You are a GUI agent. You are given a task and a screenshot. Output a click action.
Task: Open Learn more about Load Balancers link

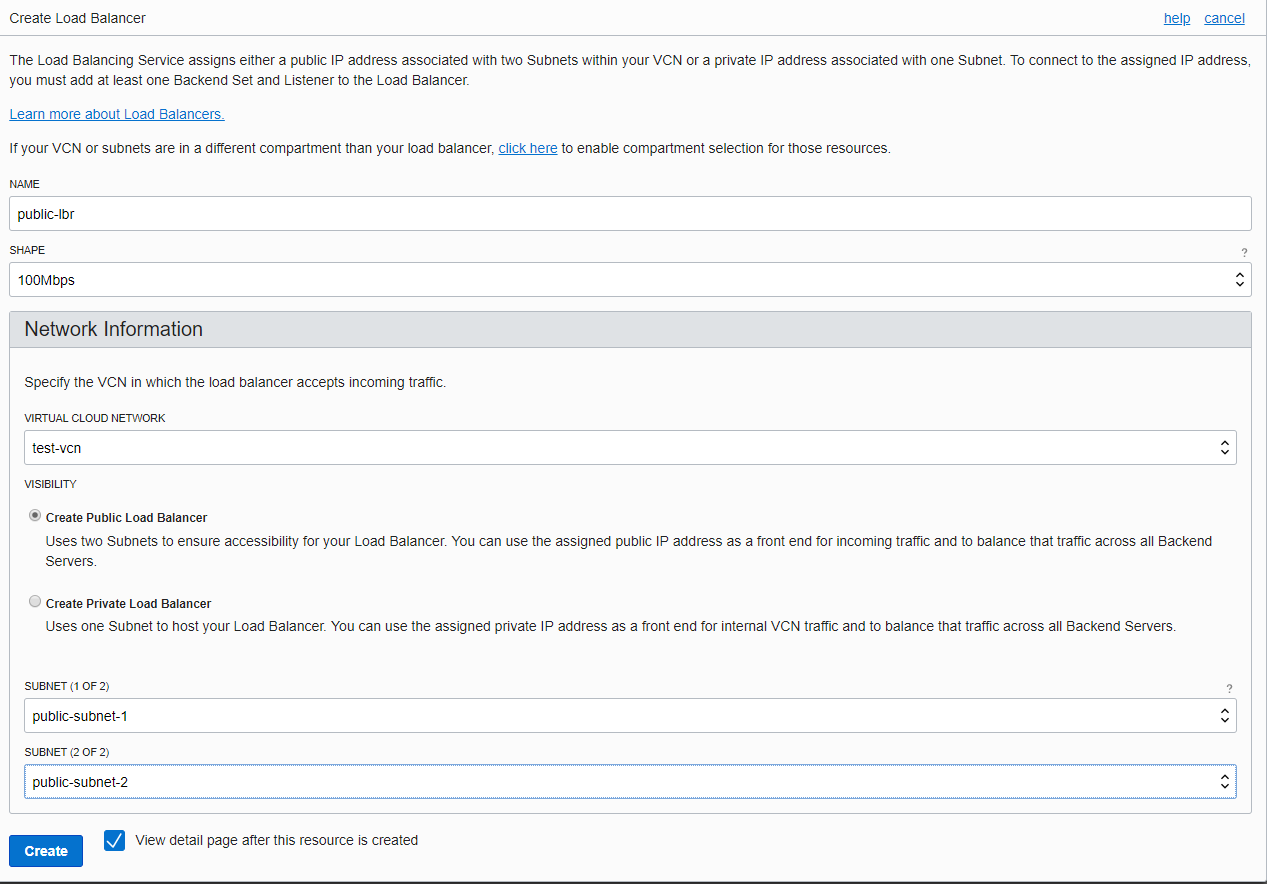tap(117, 114)
